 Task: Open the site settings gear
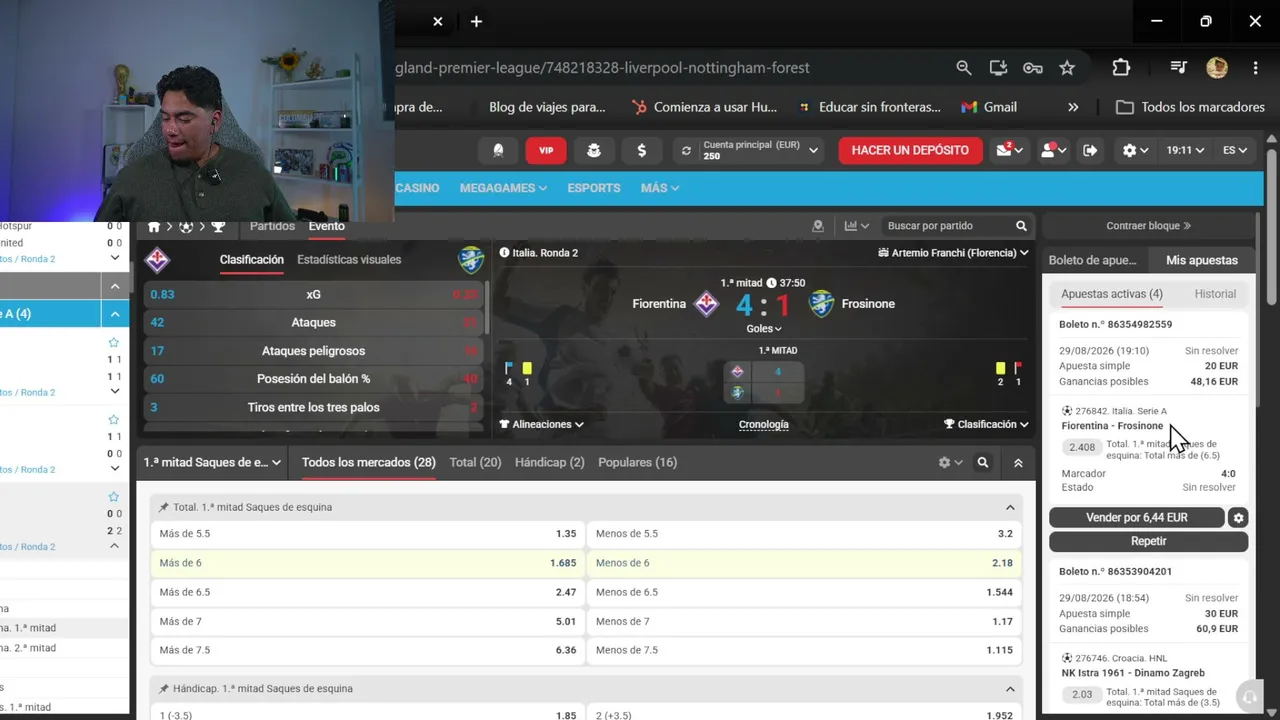tap(1135, 150)
